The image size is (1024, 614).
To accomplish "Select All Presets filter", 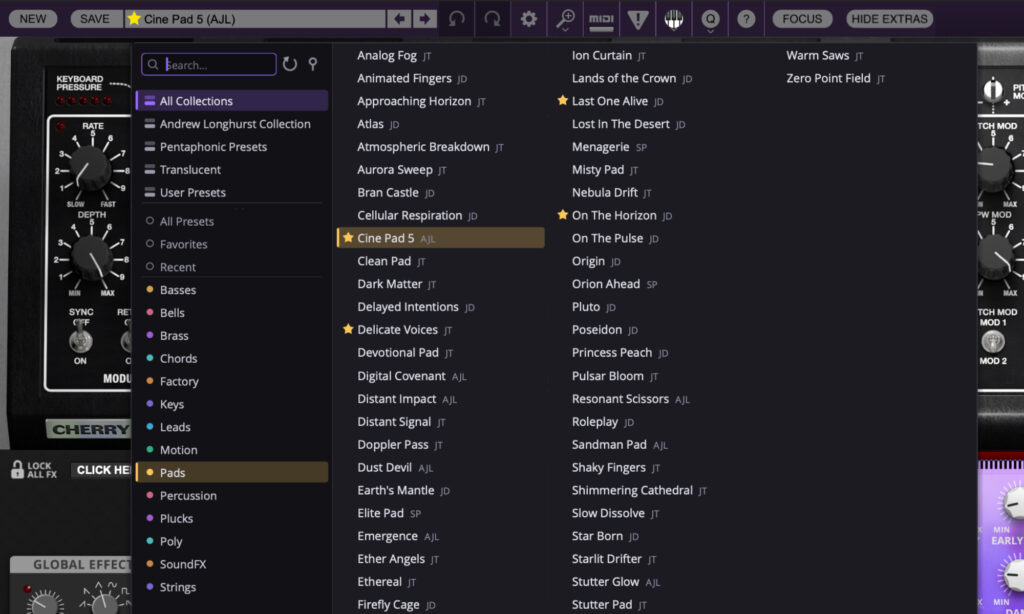I will pyautogui.click(x=187, y=221).
